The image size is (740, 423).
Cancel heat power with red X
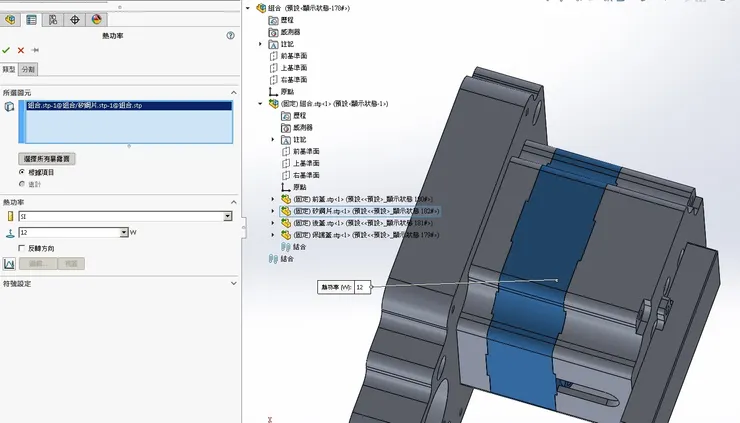pyautogui.click(x=21, y=50)
